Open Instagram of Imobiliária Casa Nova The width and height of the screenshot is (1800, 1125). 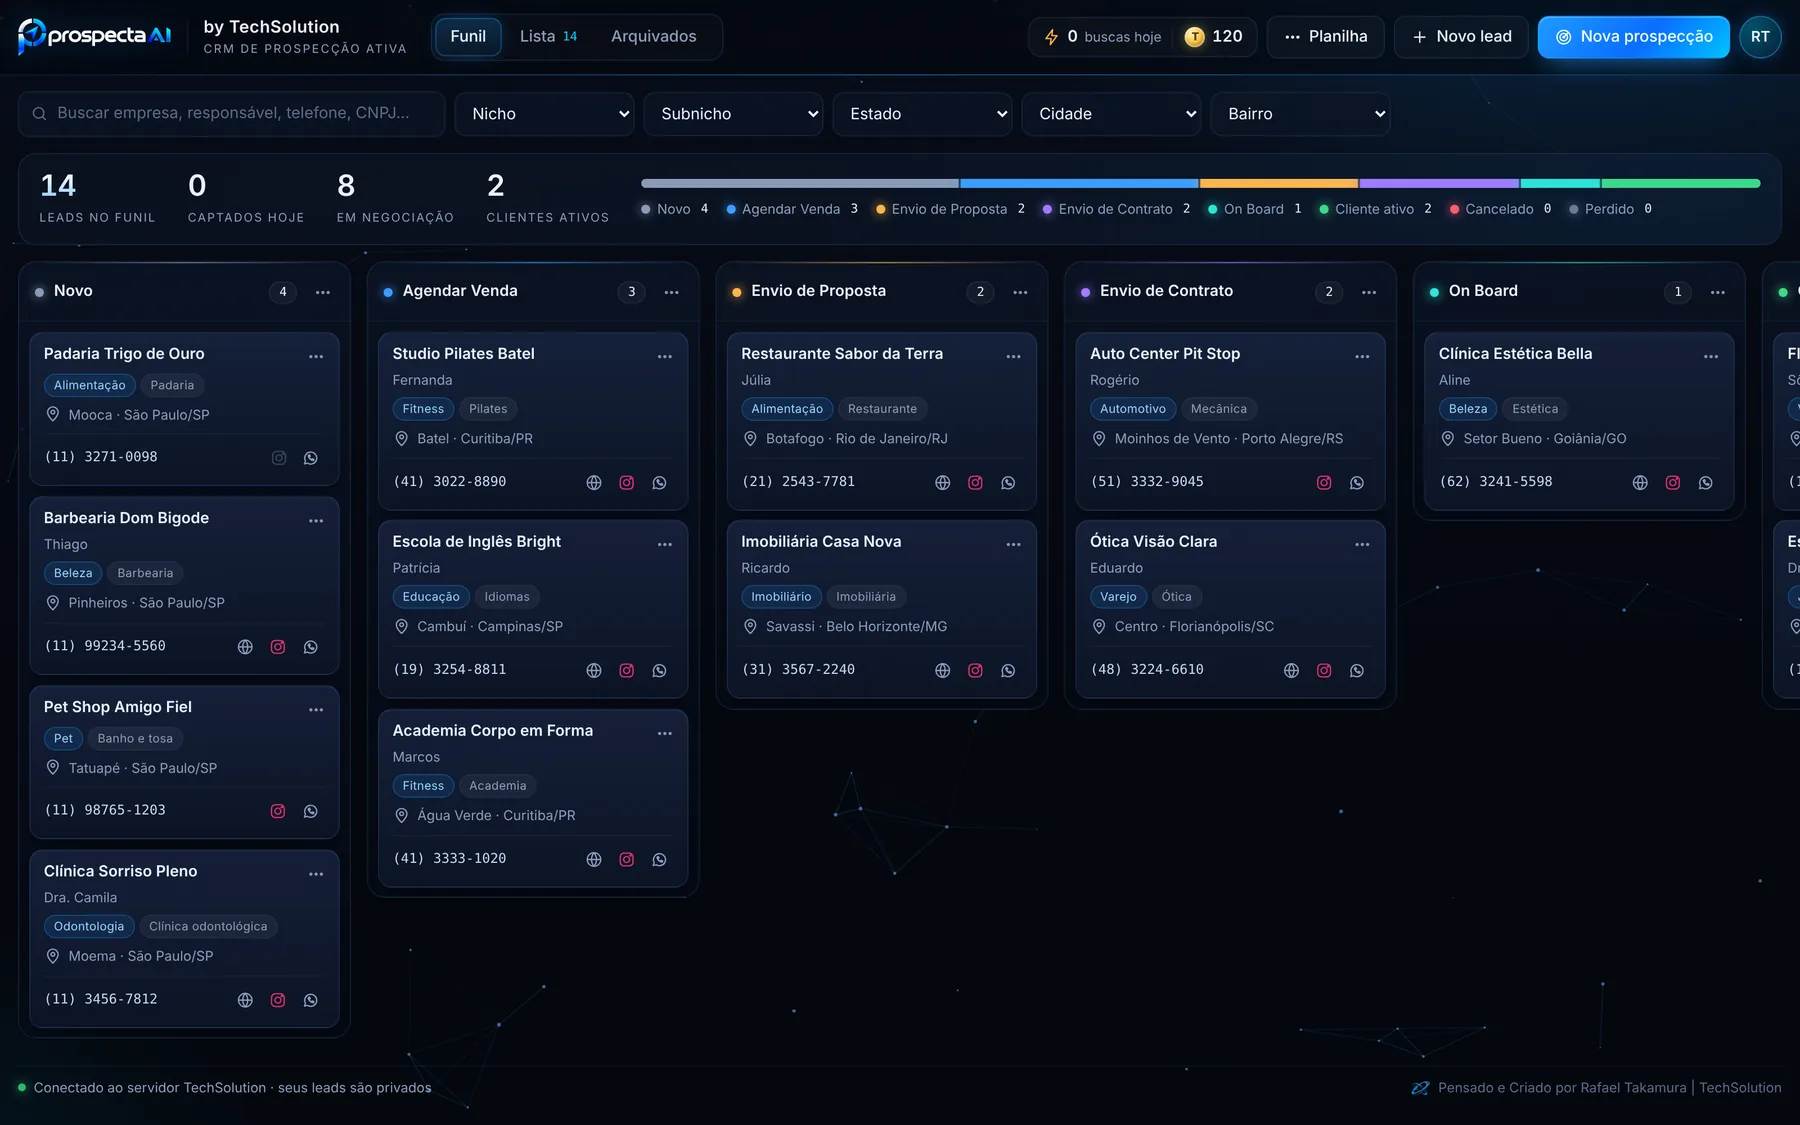tap(976, 671)
